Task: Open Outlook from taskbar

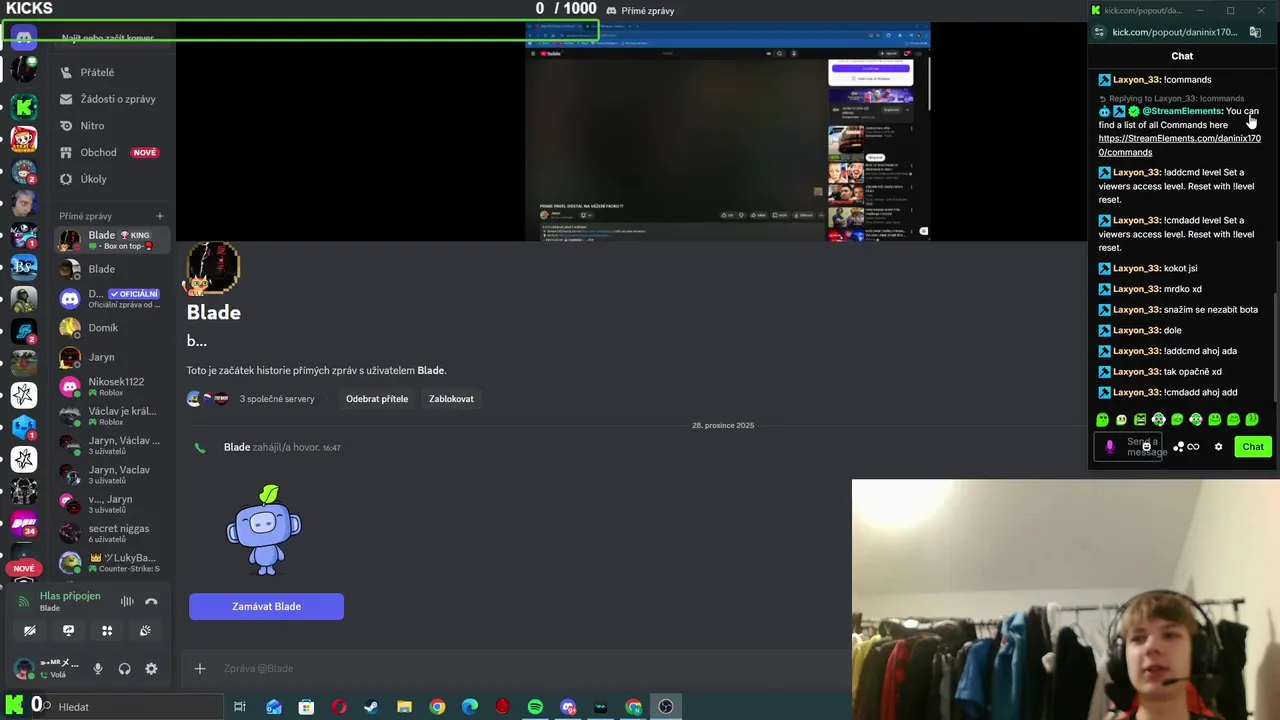Action: pyautogui.click(x=274, y=707)
